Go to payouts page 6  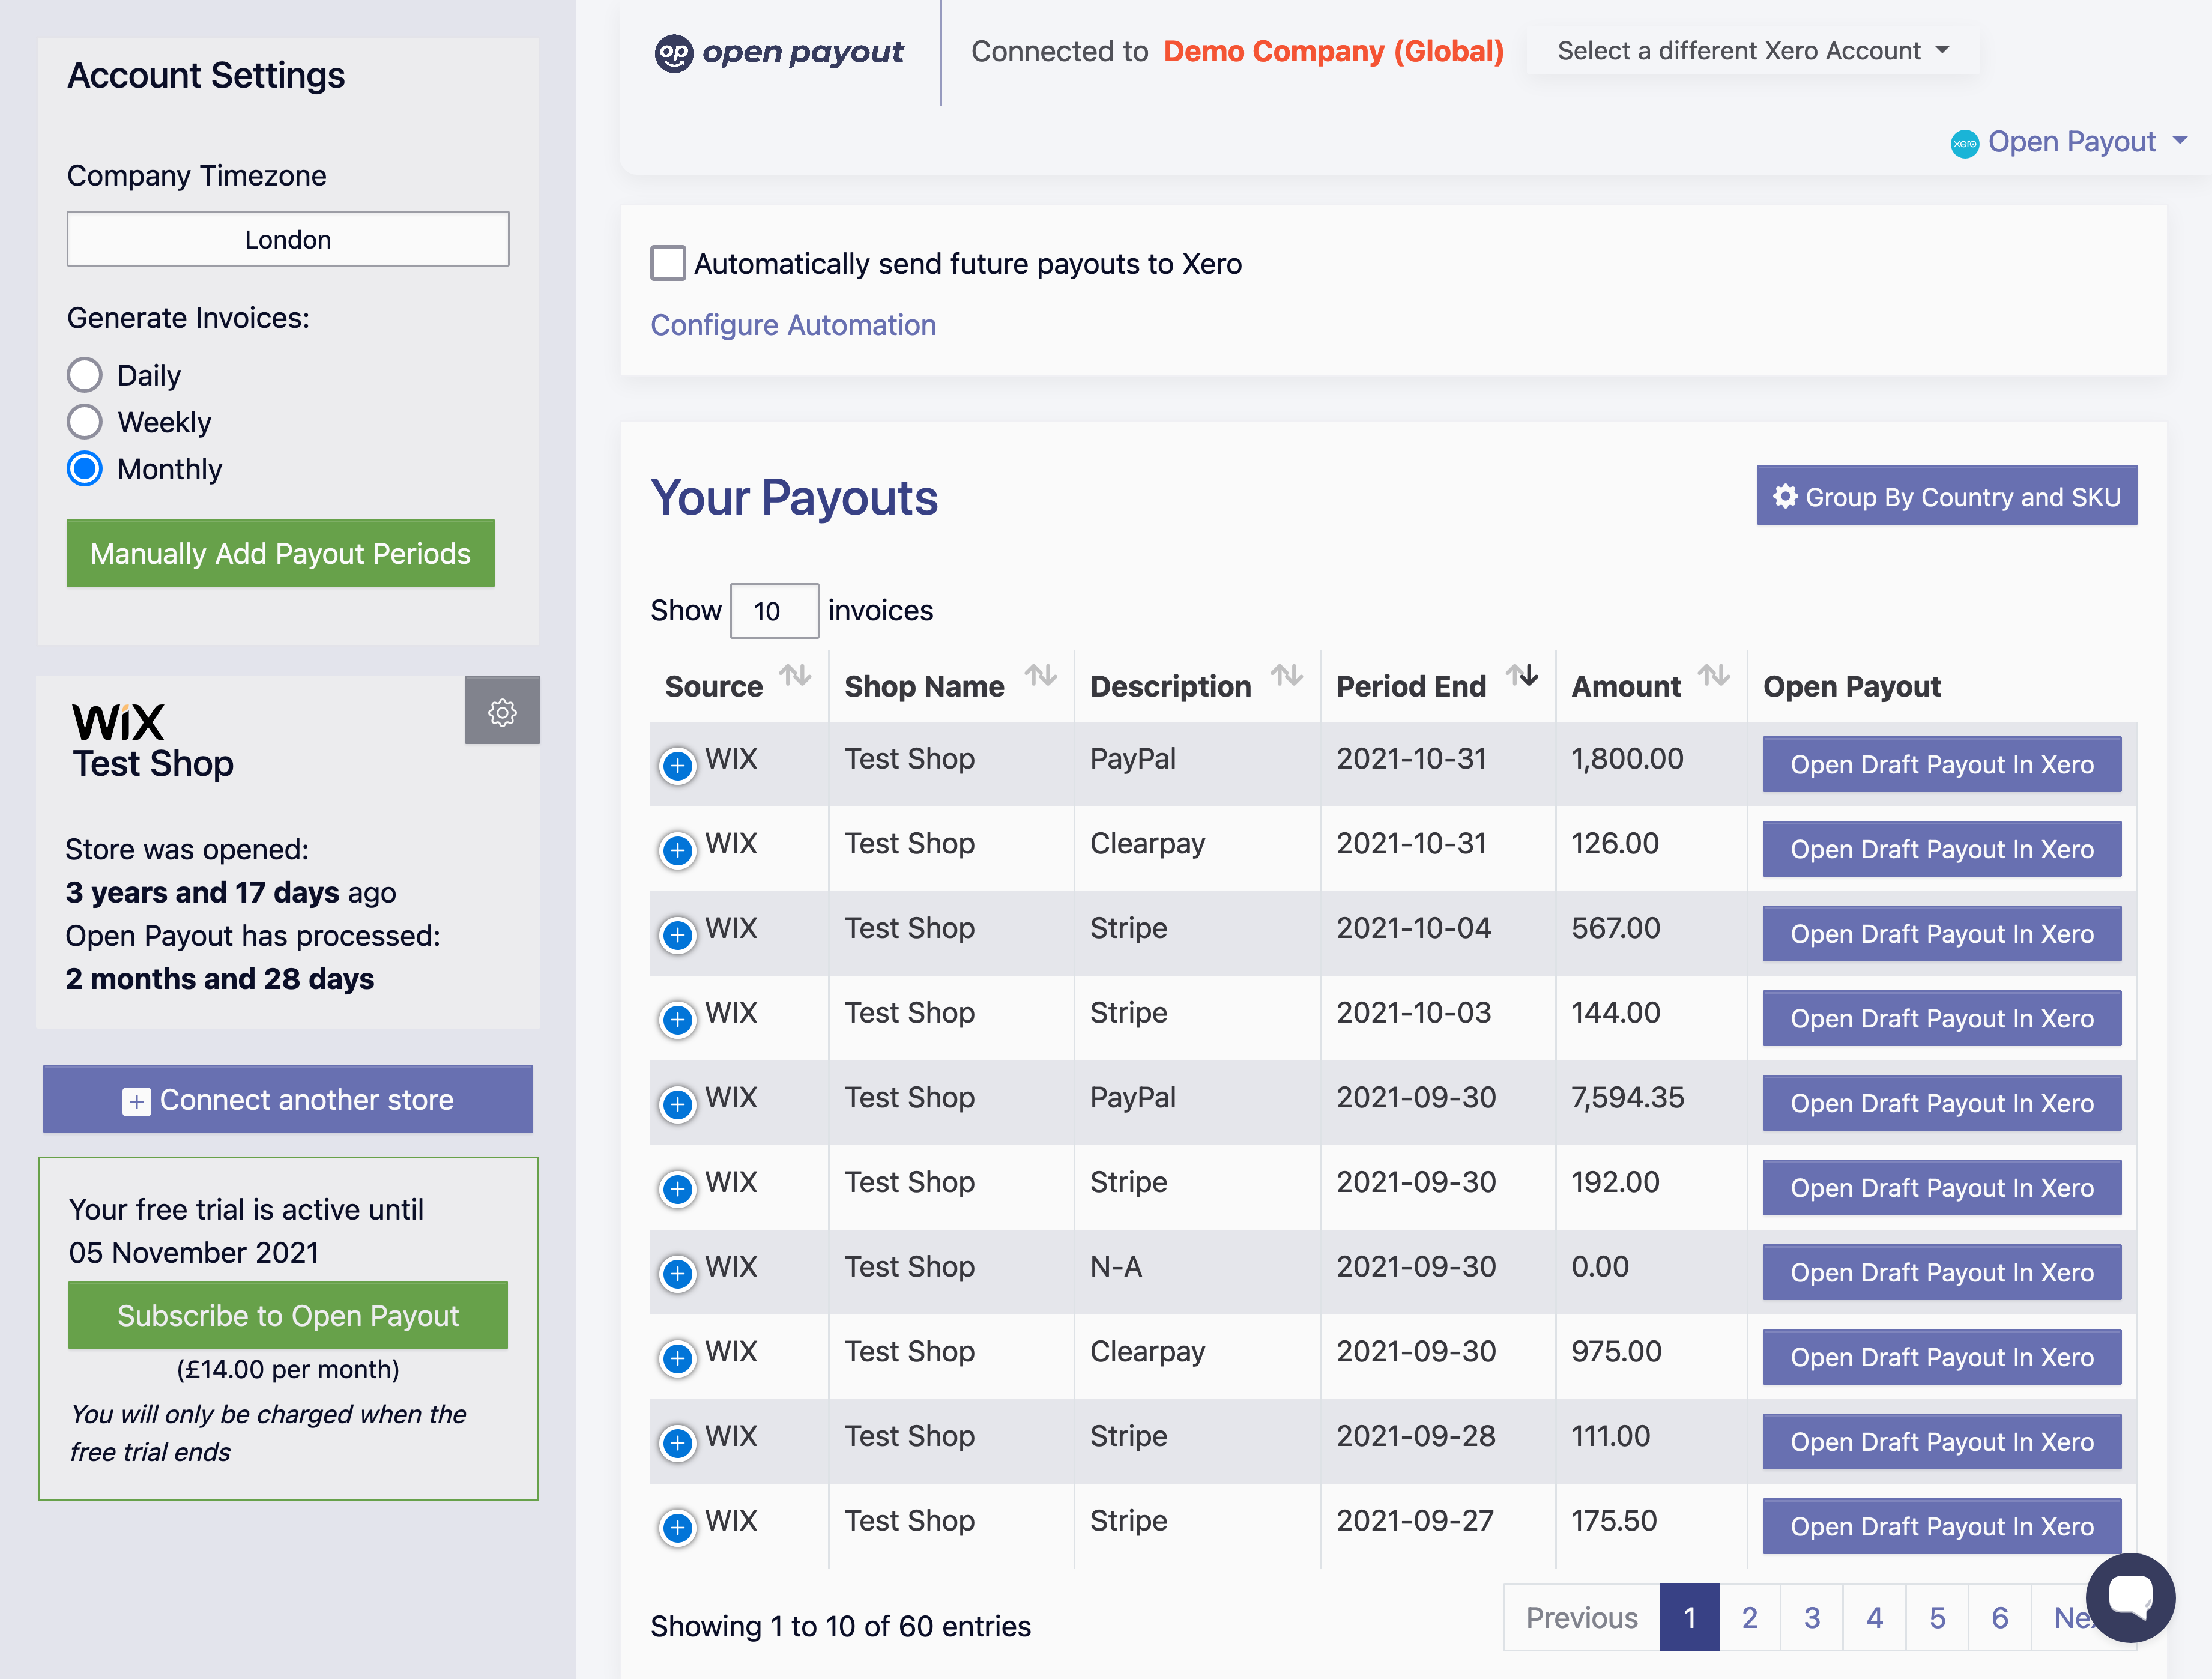tap(2000, 1617)
